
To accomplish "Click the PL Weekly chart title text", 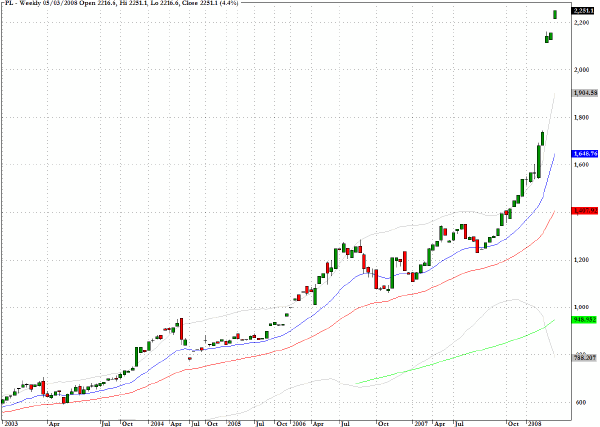I will tap(122, 3).
